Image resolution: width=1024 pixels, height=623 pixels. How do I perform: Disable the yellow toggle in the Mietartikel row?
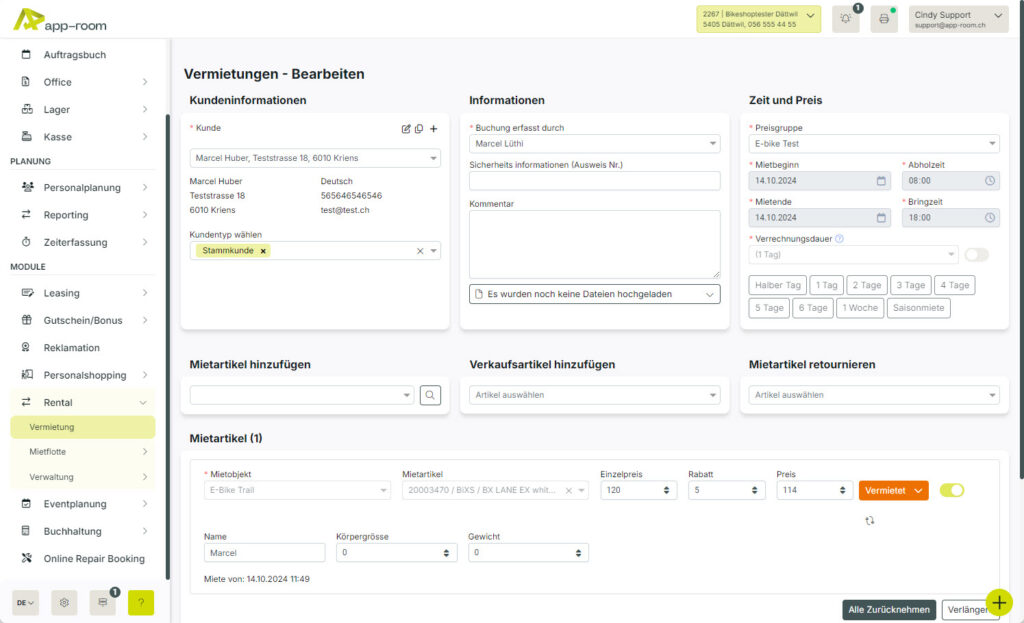point(952,491)
